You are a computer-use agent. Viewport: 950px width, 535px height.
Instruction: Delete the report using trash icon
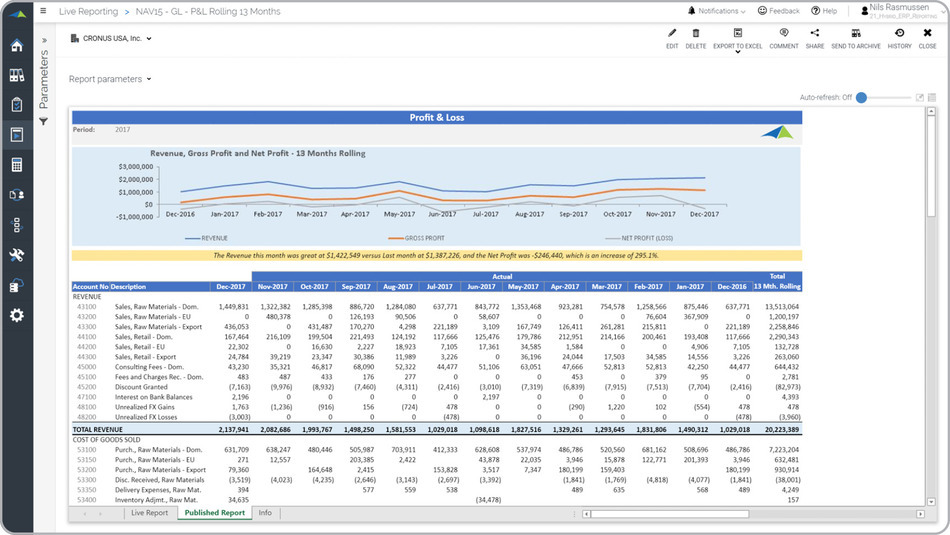(x=695, y=37)
